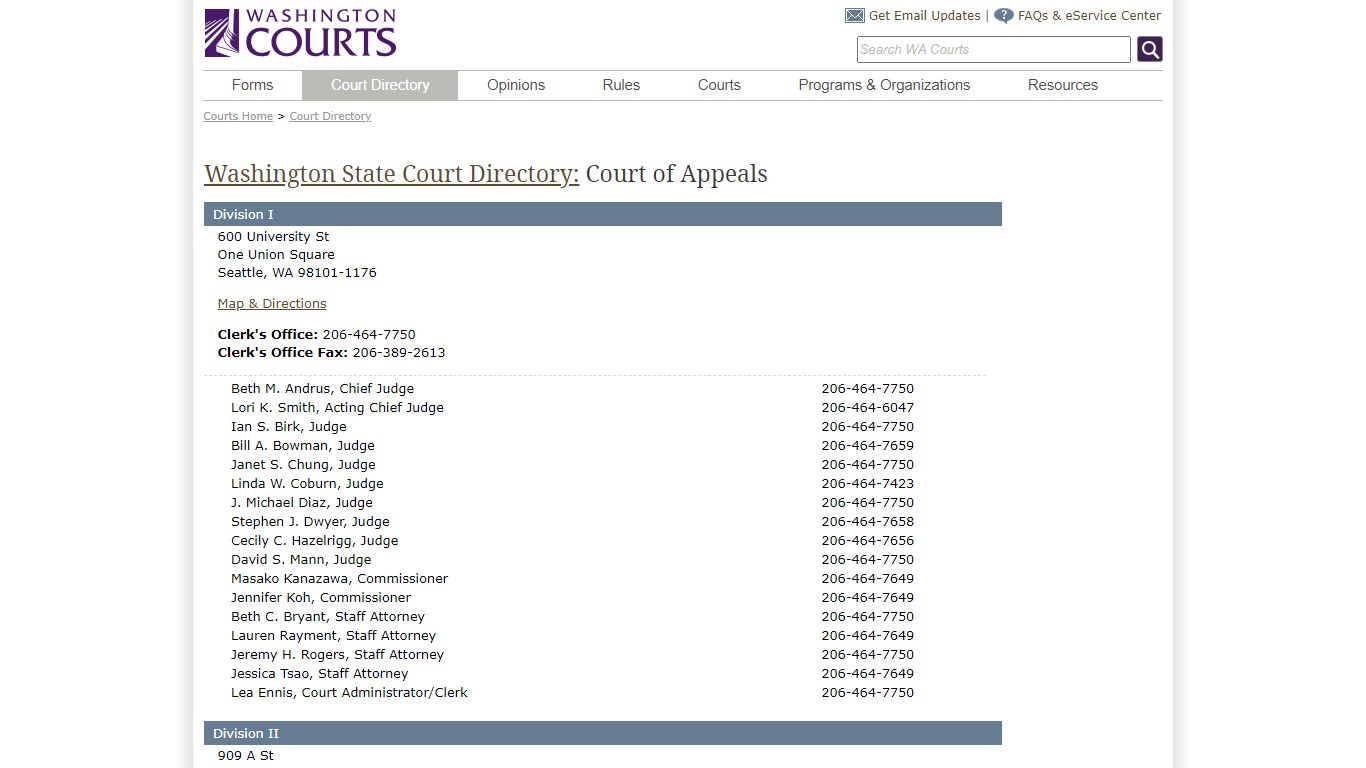Click the Washington Courts logo
Viewport: 1366px width, 768px height.
pyautogui.click(x=300, y=33)
